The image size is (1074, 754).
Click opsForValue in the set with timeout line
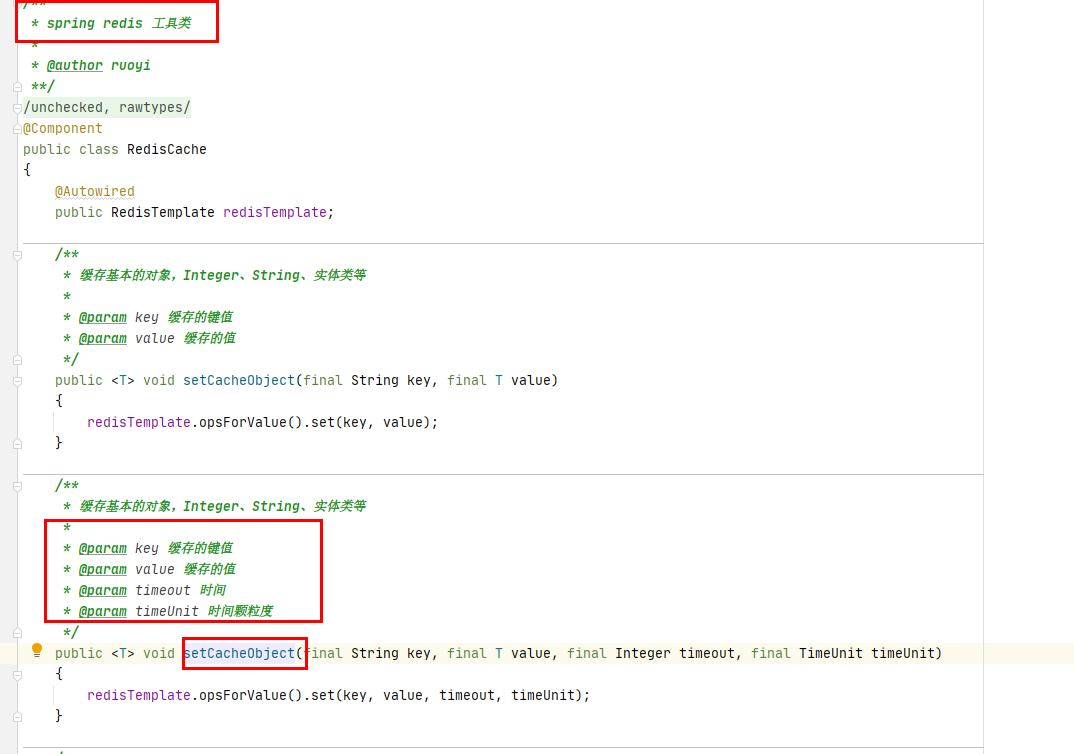click(x=242, y=695)
